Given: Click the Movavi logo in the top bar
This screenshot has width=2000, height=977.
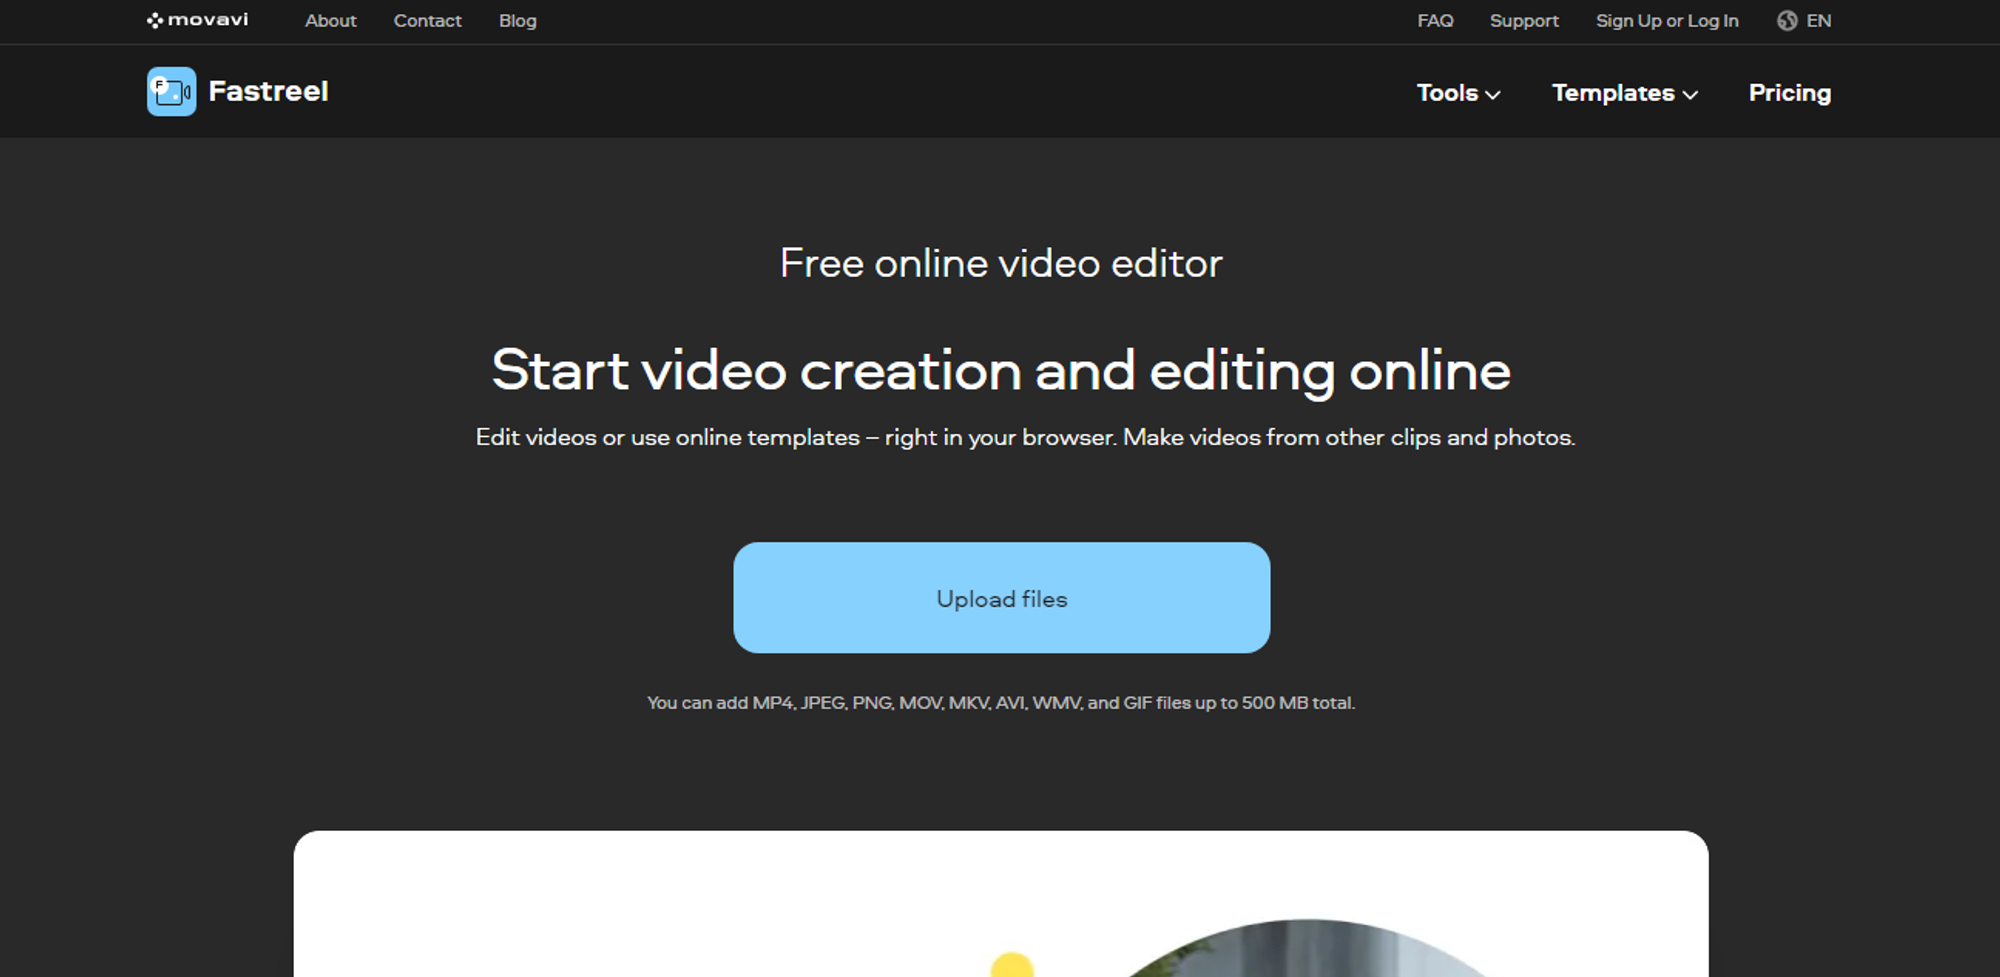Looking at the screenshot, I should (x=197, y=20).
